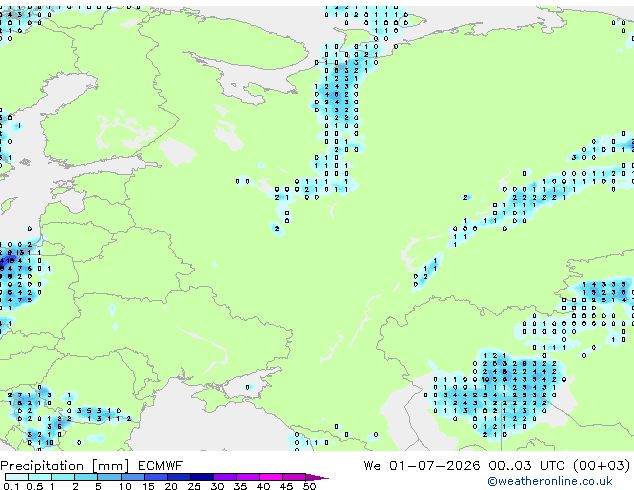
Task: Click the 15–20 mm legend color box
Action: (156, 477)
